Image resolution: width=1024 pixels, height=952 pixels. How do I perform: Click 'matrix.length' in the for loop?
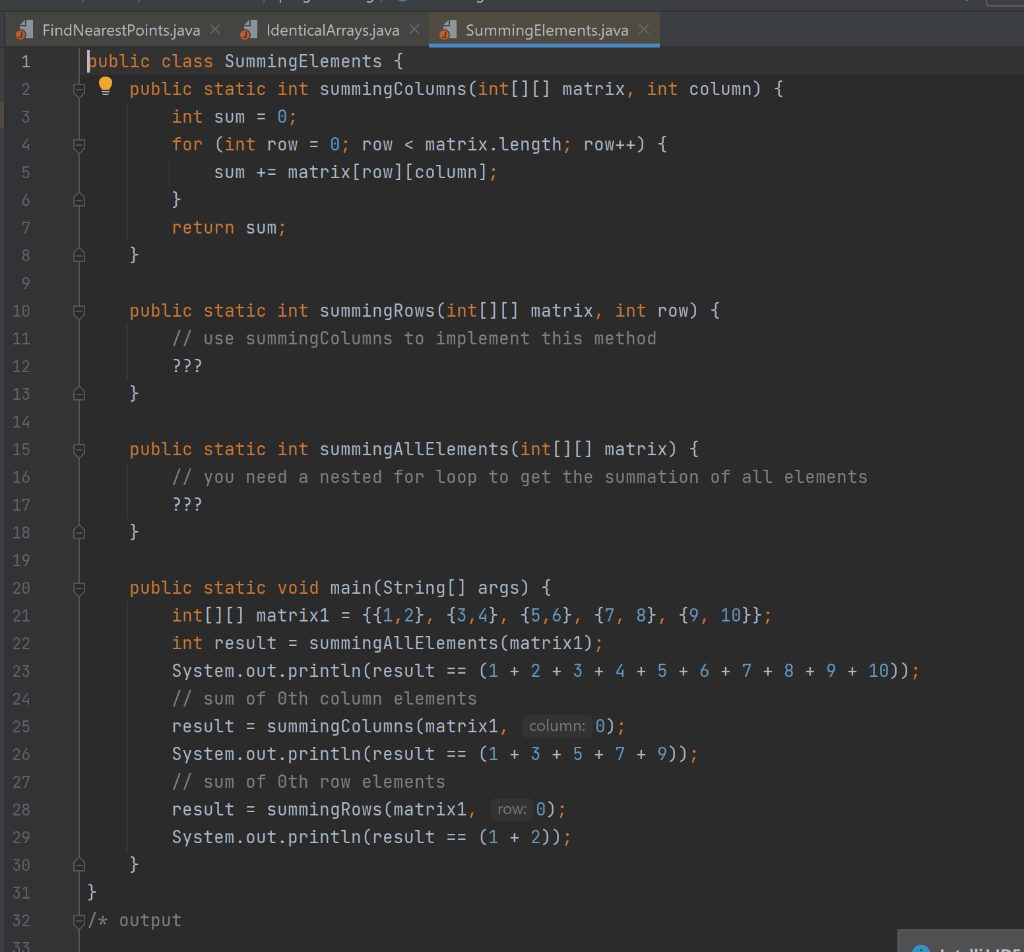[493, 144]
